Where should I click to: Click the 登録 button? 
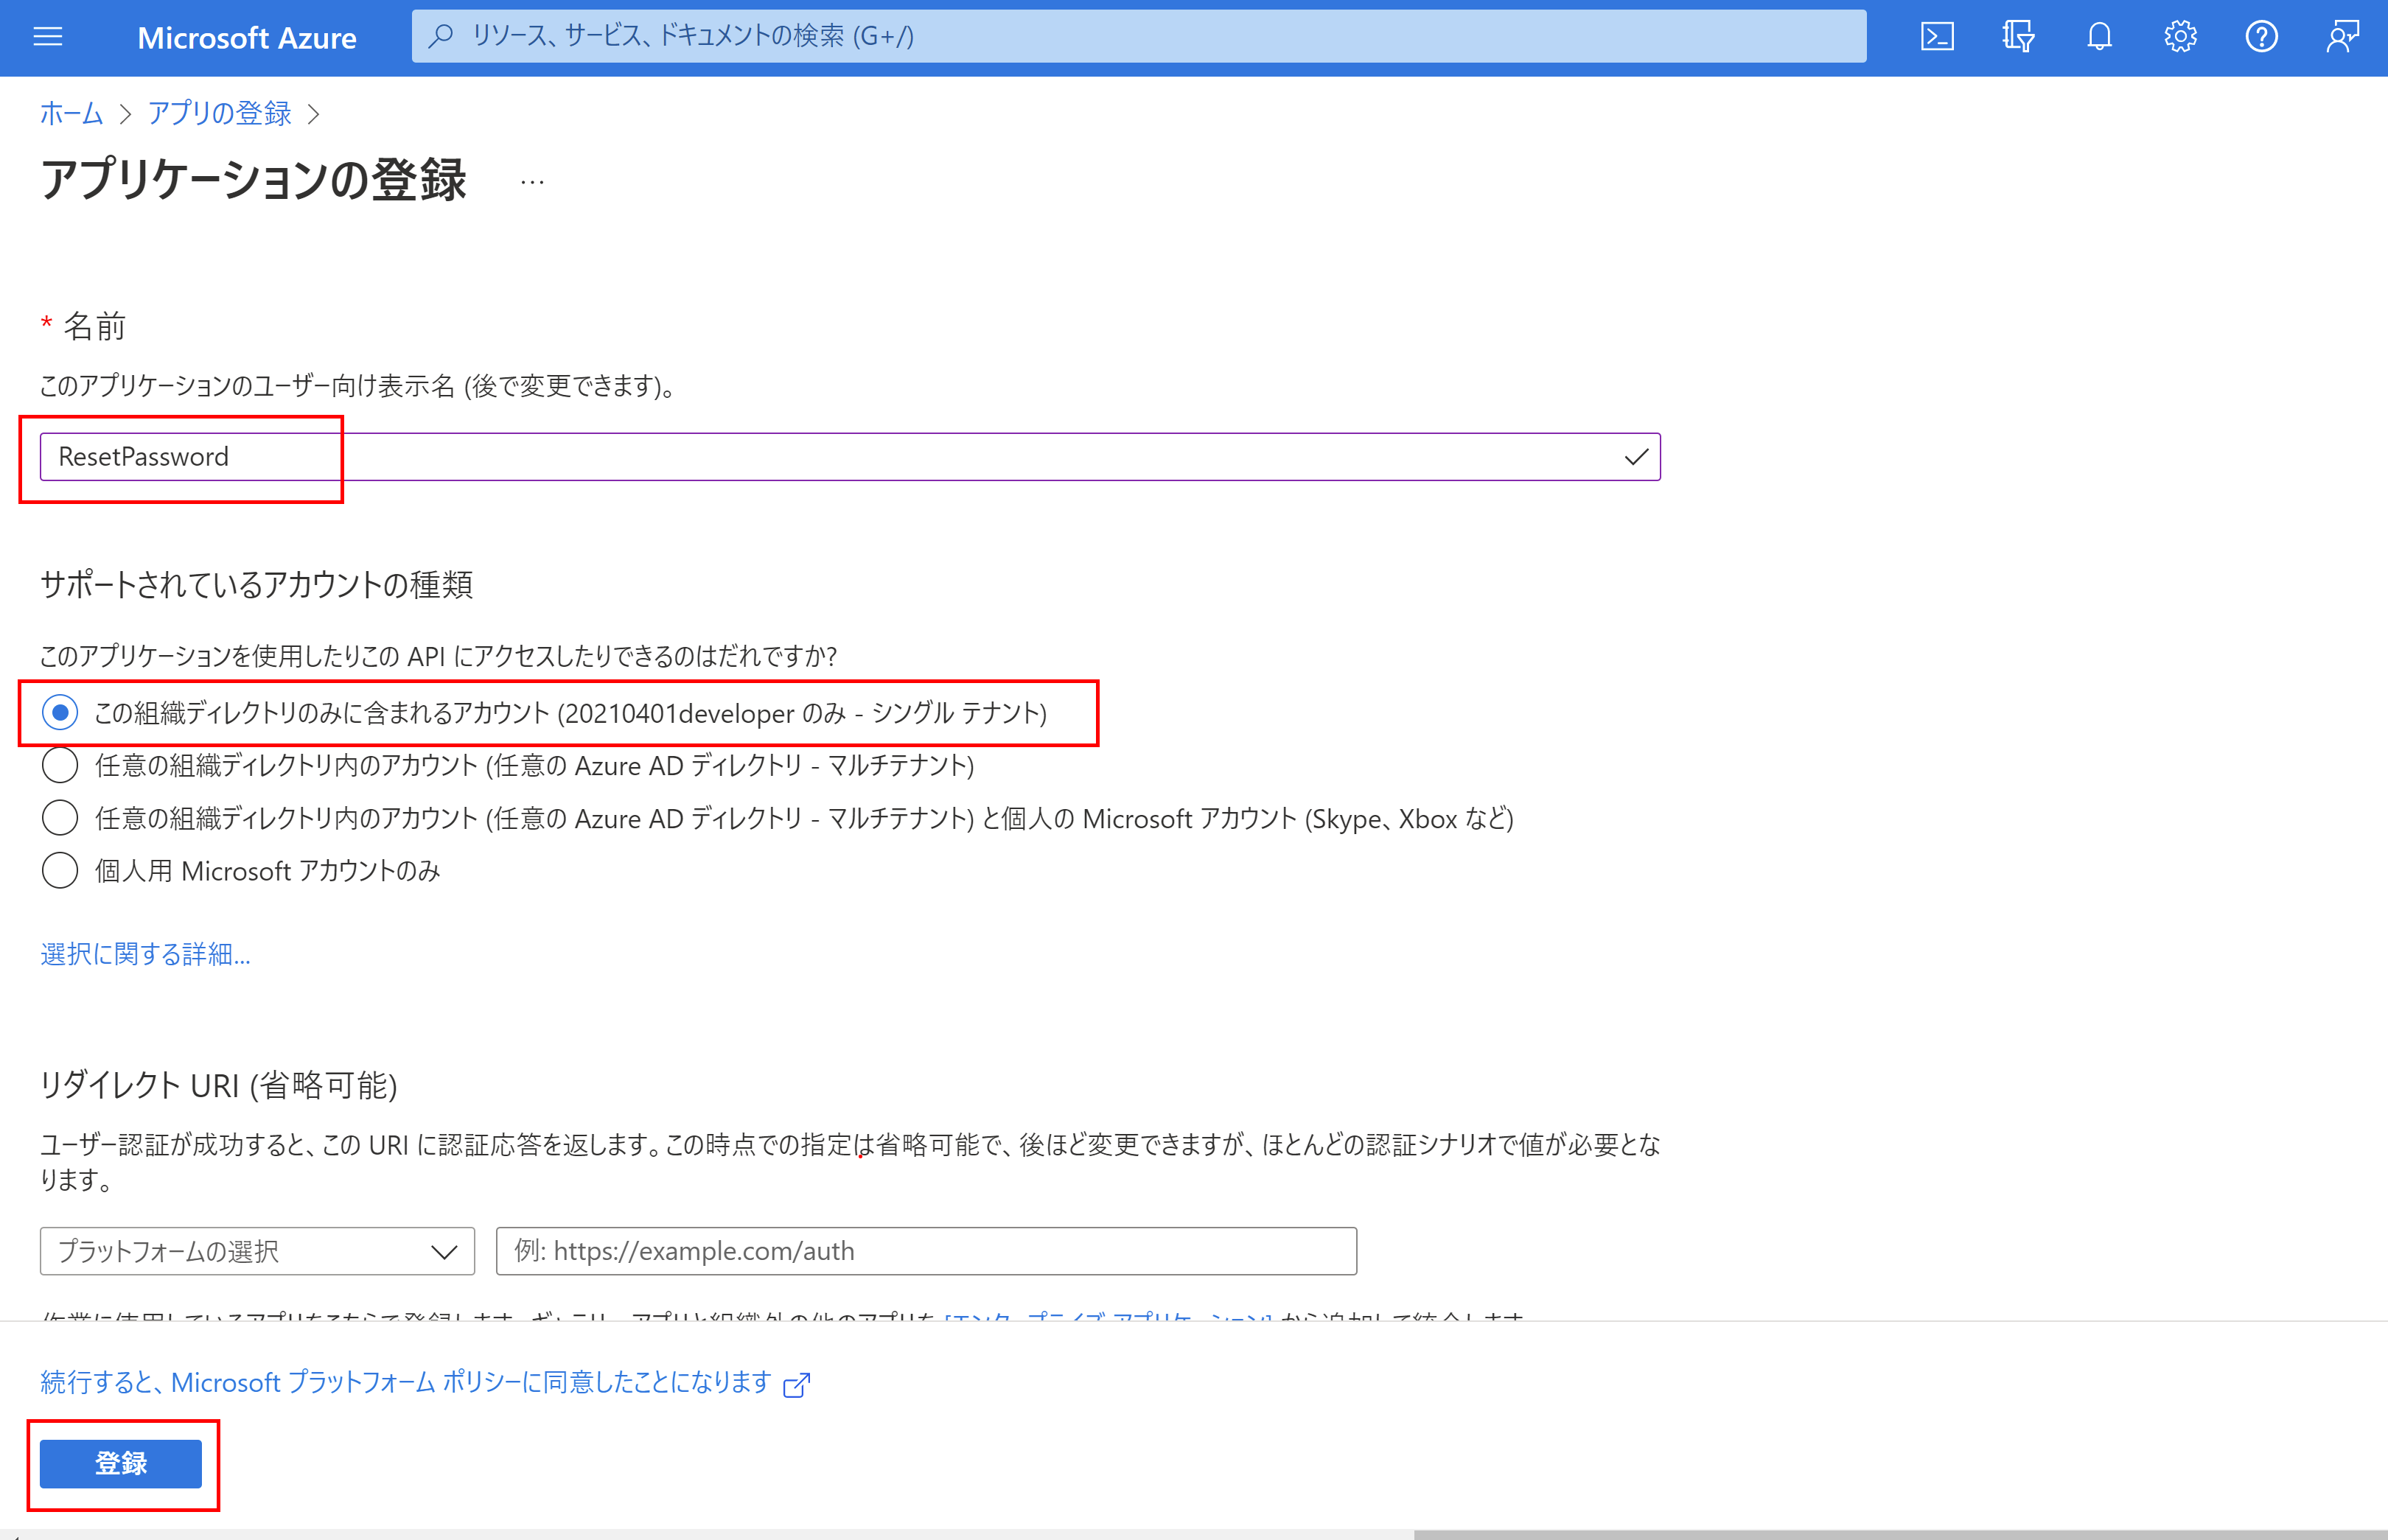(121, 1463)
